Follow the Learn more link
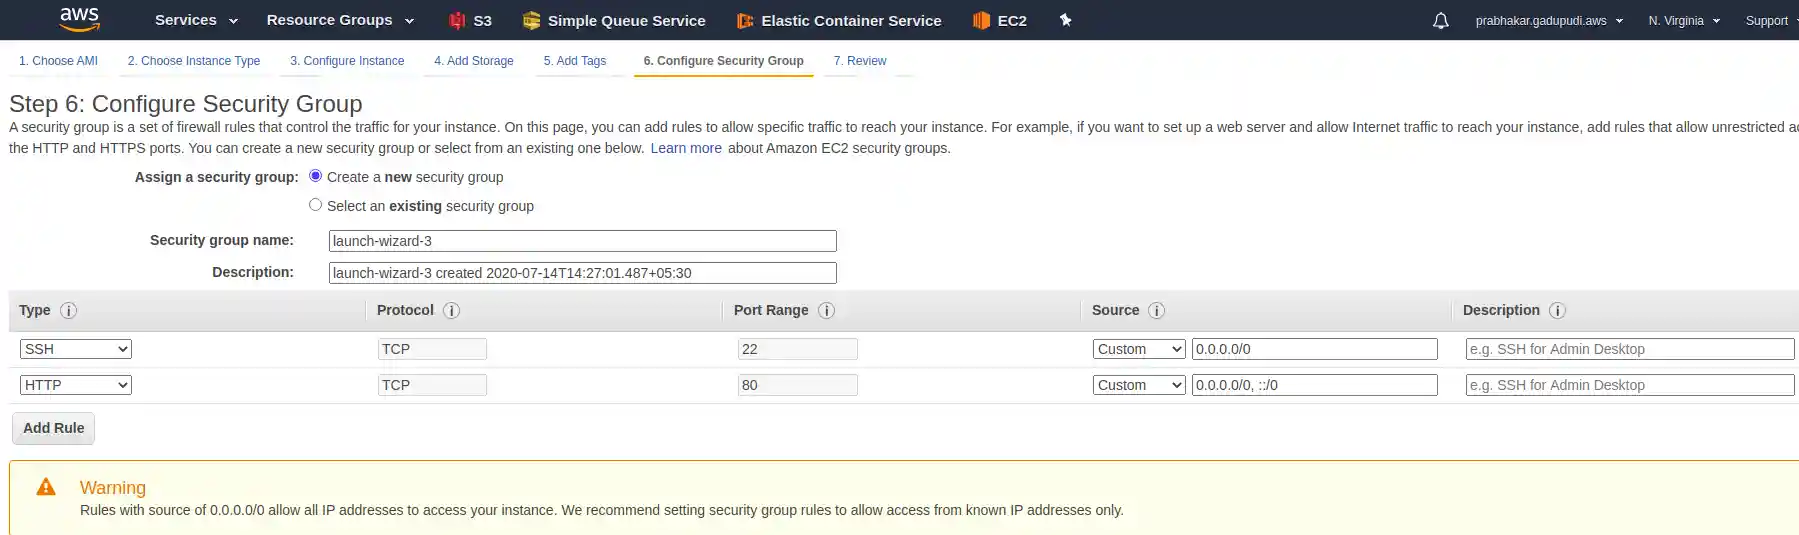This screenshot has height=535, width=1799. point(686,148)
